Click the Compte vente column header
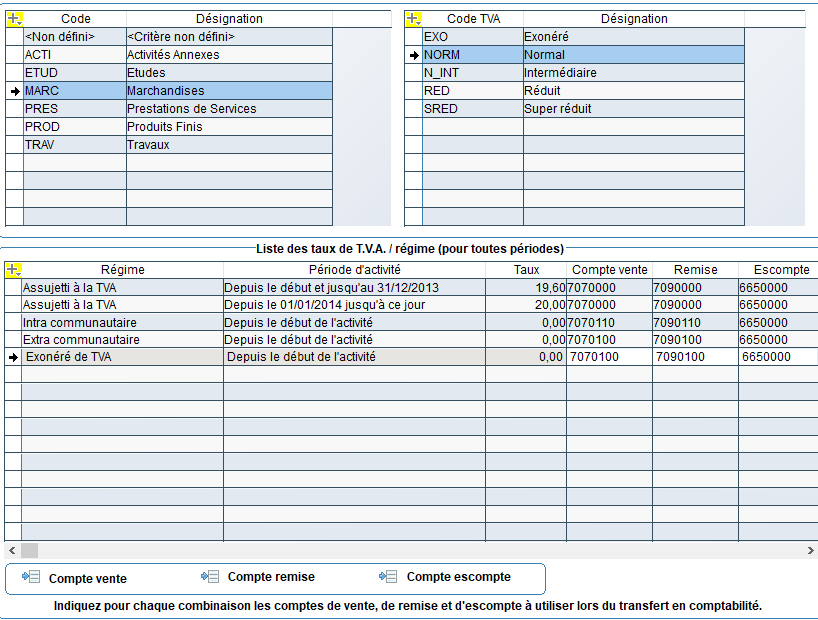The width and height of the screenshot is (818, 620). click(x=609, y=270)
